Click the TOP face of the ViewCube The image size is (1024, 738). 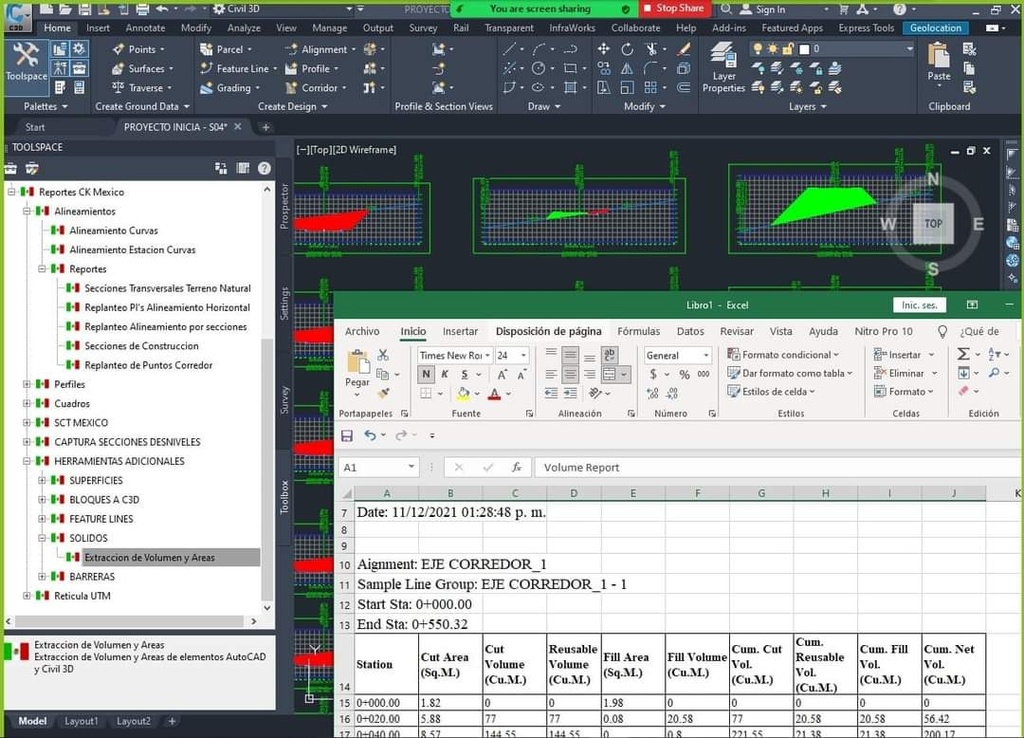point(933,223)
